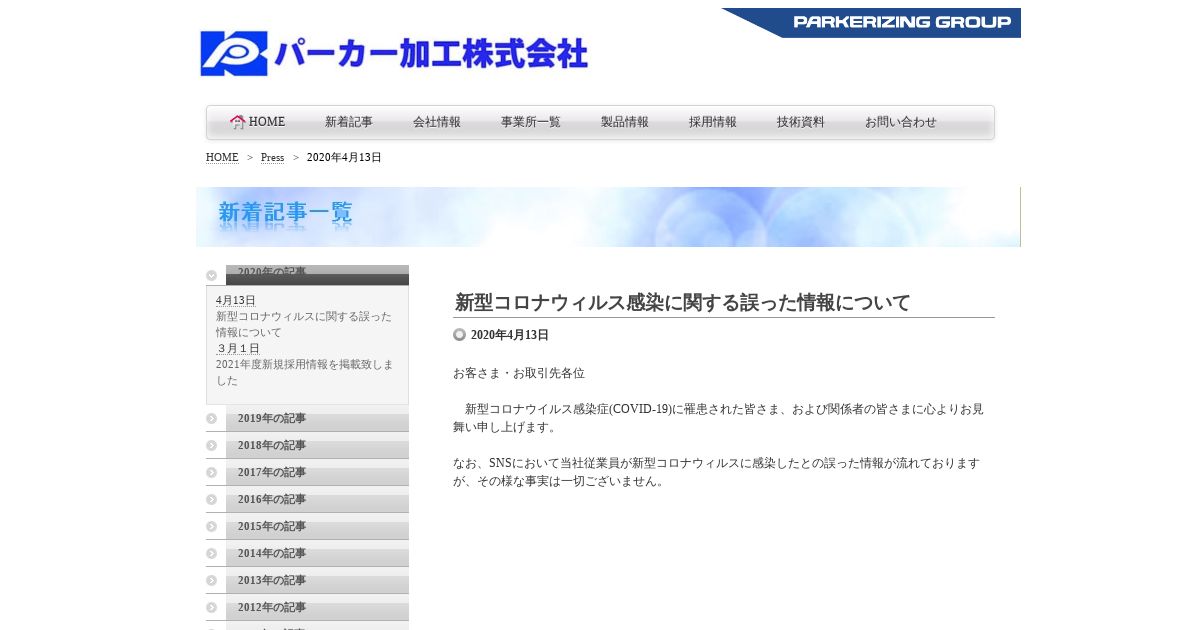Viewport: 1200px width, 630px height.
Task: Click the arrow icon beside 2019年の記事
Action: 212,419
